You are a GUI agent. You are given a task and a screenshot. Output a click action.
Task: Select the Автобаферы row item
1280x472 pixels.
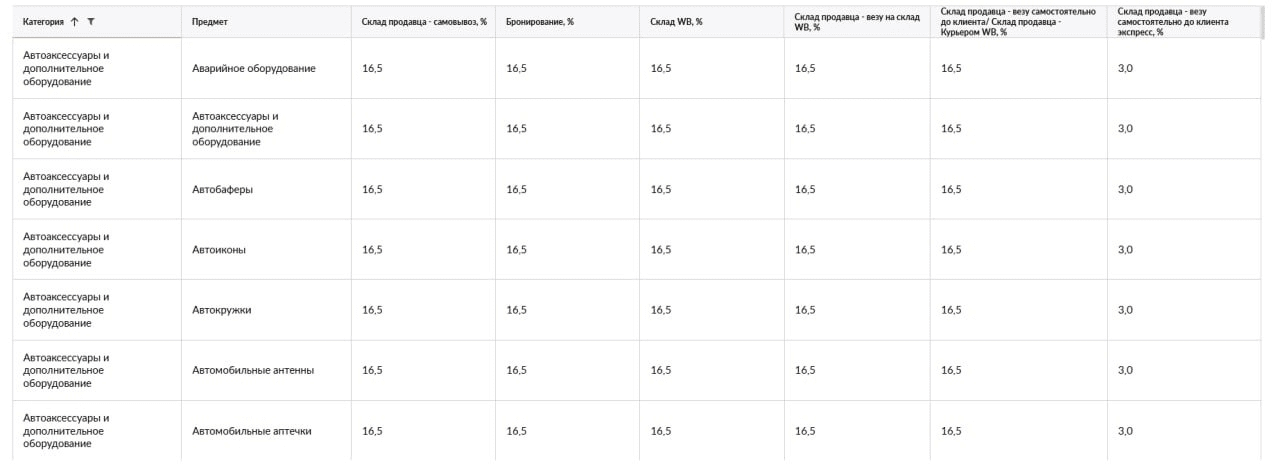tap(222, 189)
